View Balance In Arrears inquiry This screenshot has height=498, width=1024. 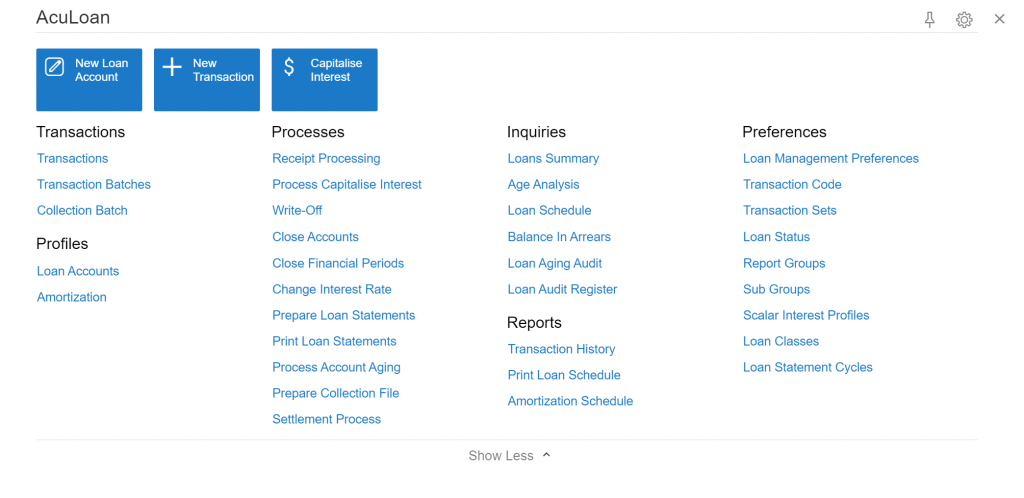coord(559,237)
